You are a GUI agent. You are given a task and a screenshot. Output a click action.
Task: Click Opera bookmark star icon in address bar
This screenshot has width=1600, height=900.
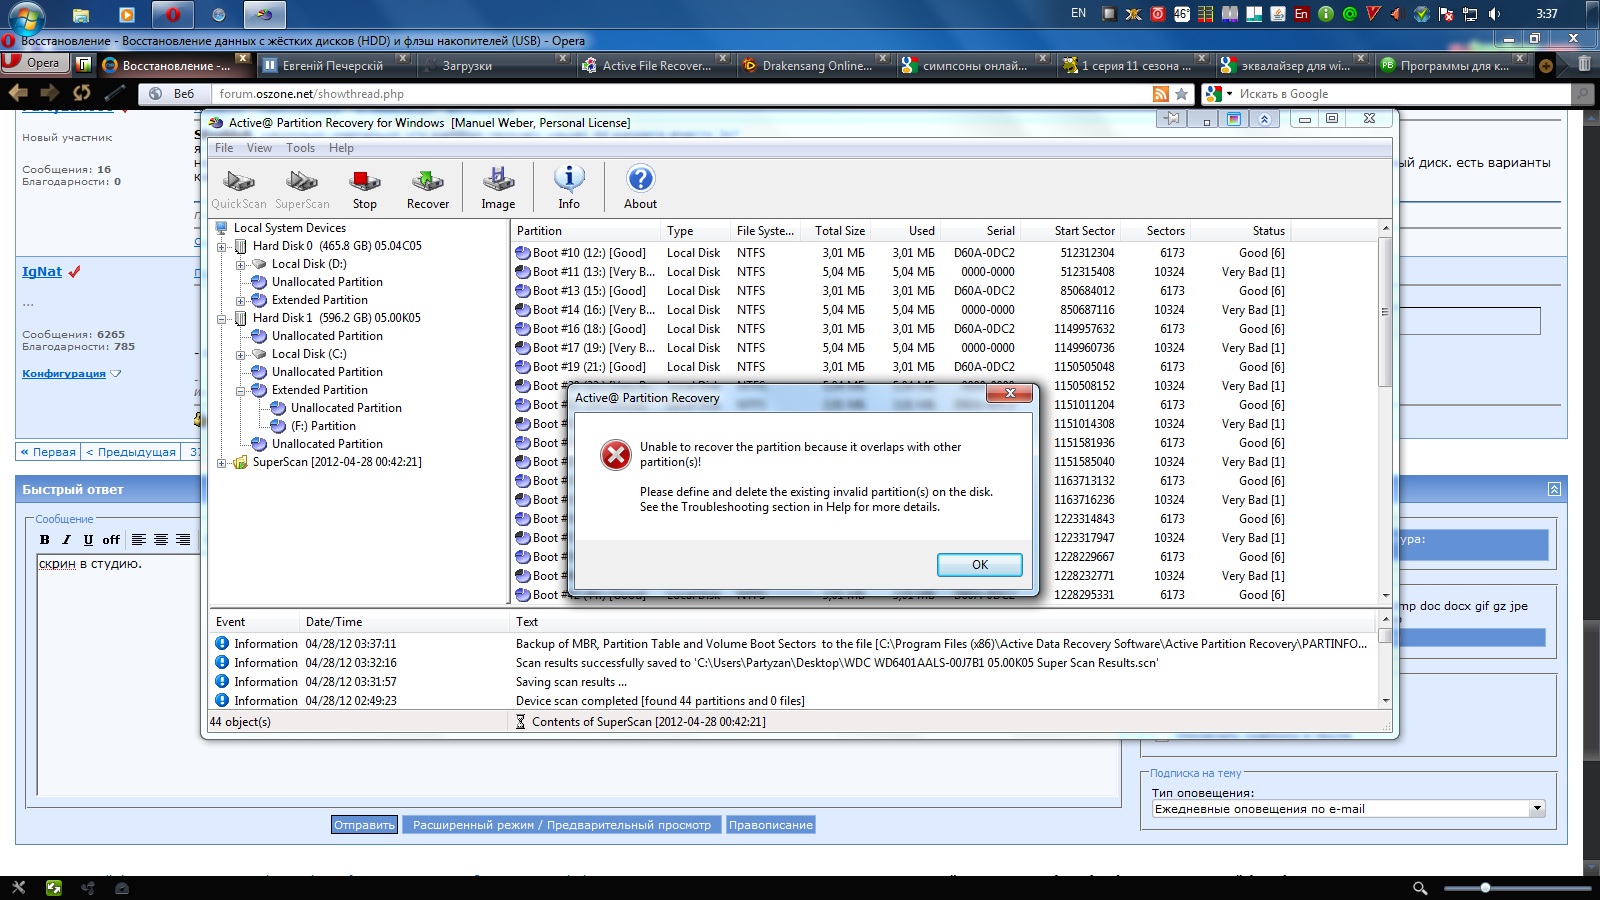pyautogui.click(x=1181, y=94)
